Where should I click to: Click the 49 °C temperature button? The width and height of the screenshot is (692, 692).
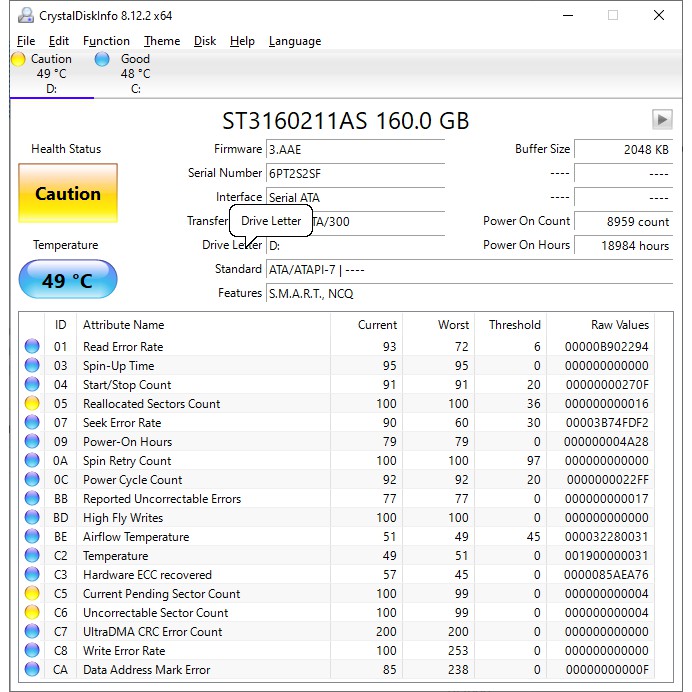pos(68,281)
